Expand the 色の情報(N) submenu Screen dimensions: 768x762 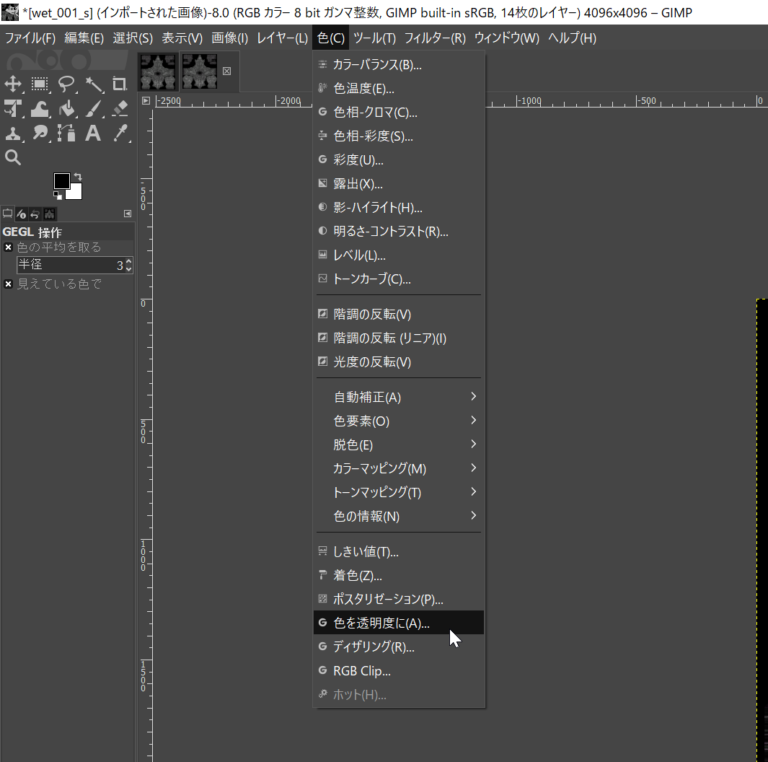(x=400, y=516)
